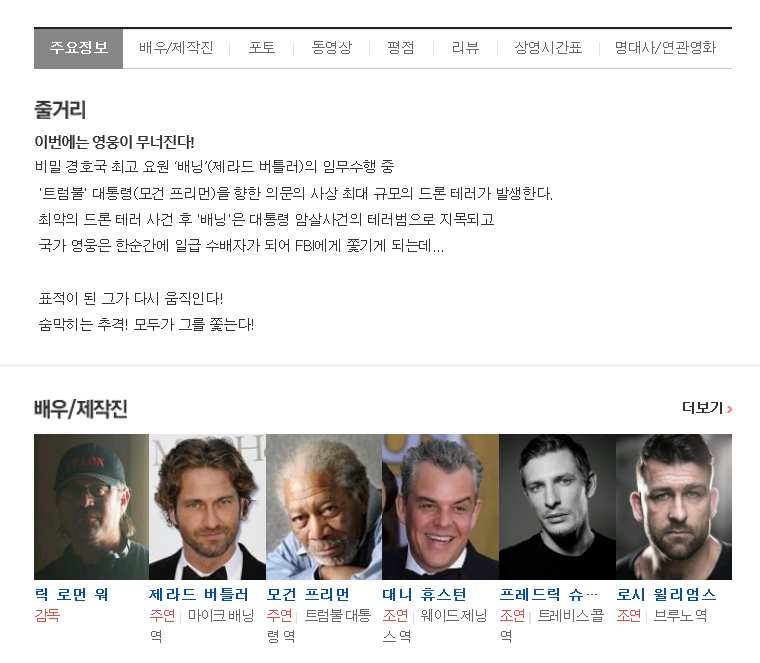The height and width of the screenshot is (663, 760).
Task: Follow the 제라드 버틀러 name link
Action: click(x=199, y=595)
